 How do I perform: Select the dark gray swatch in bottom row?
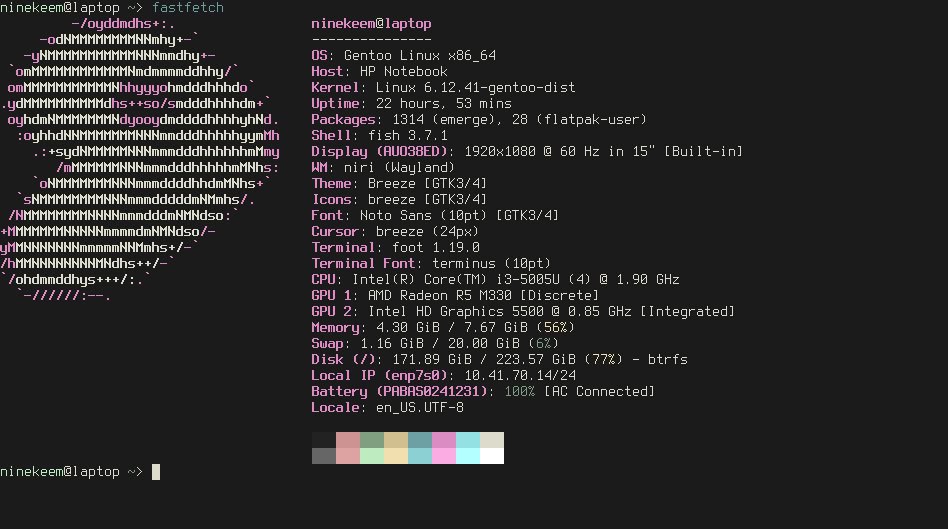pyautogui.click(x=323, y=456)
